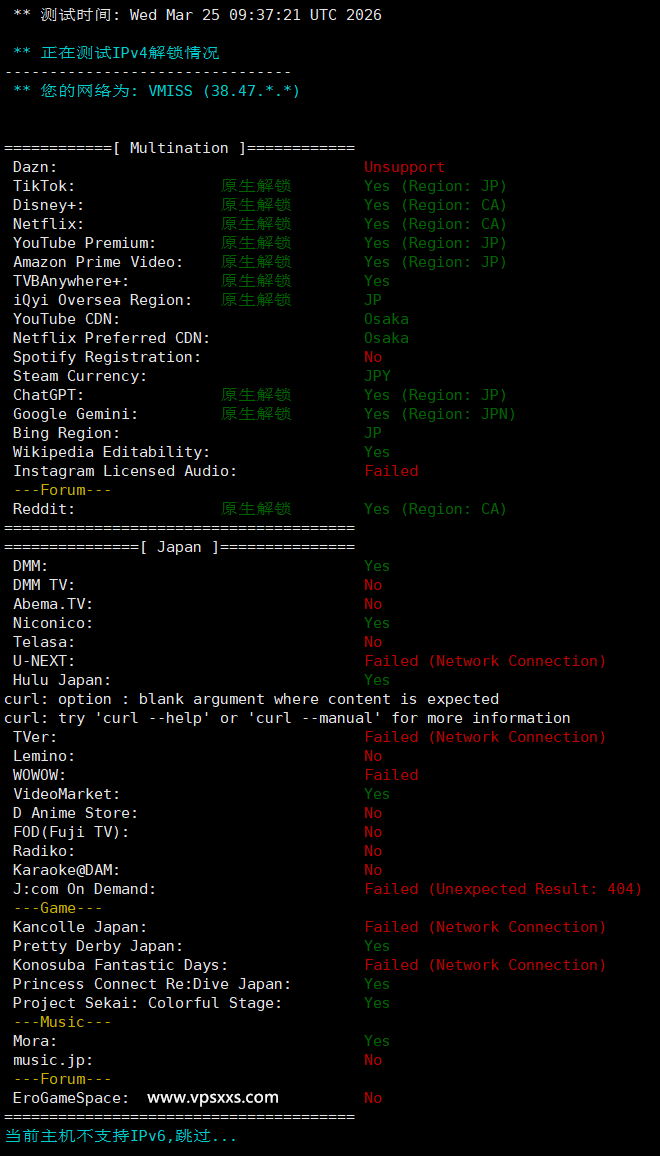Image resolution: width=660 pixels, height=1156 pixels.
Task: Click the Google Gemini region result
Action: pyautogui.click(x=439, y=414)
